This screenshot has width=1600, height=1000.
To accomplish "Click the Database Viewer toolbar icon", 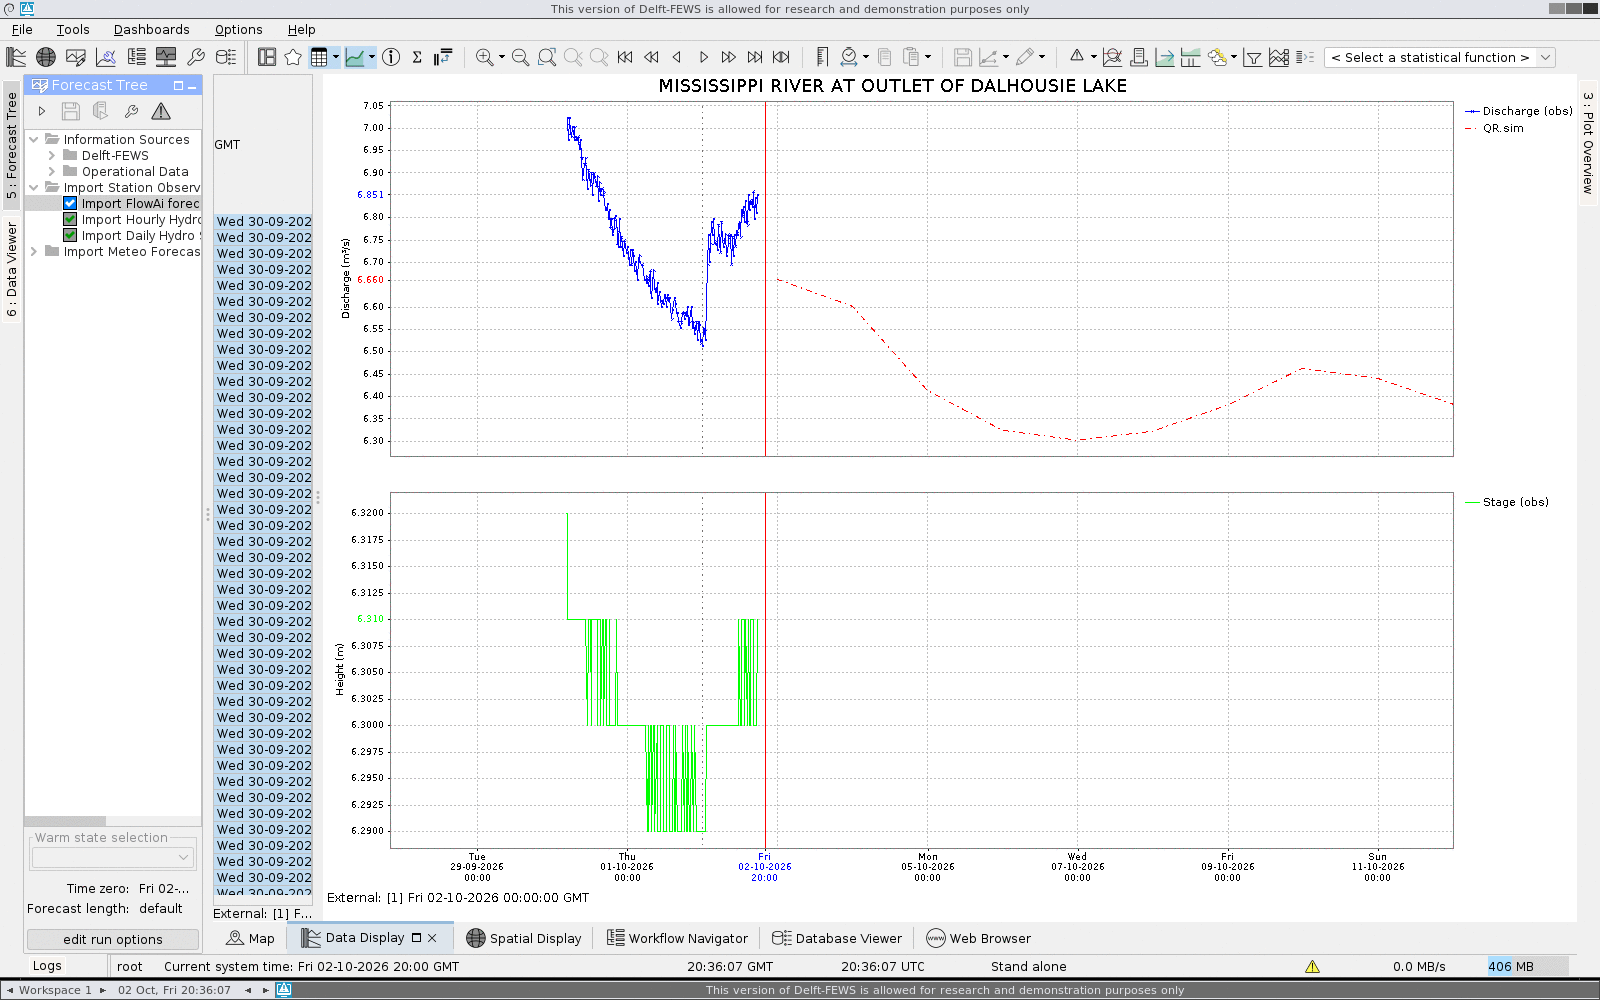I will [226, 57].
